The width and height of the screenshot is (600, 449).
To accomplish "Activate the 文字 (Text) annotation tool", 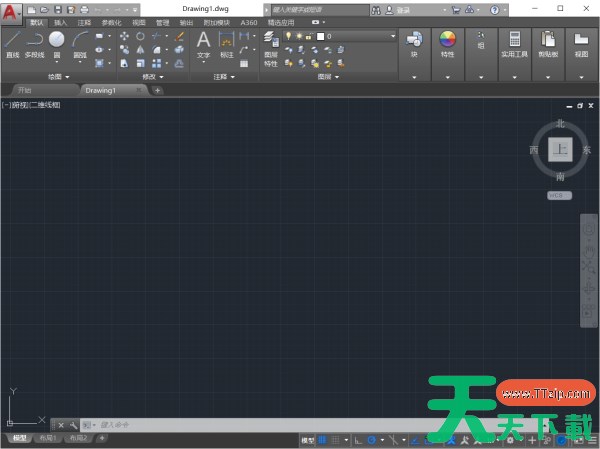I will coord(203,42).
